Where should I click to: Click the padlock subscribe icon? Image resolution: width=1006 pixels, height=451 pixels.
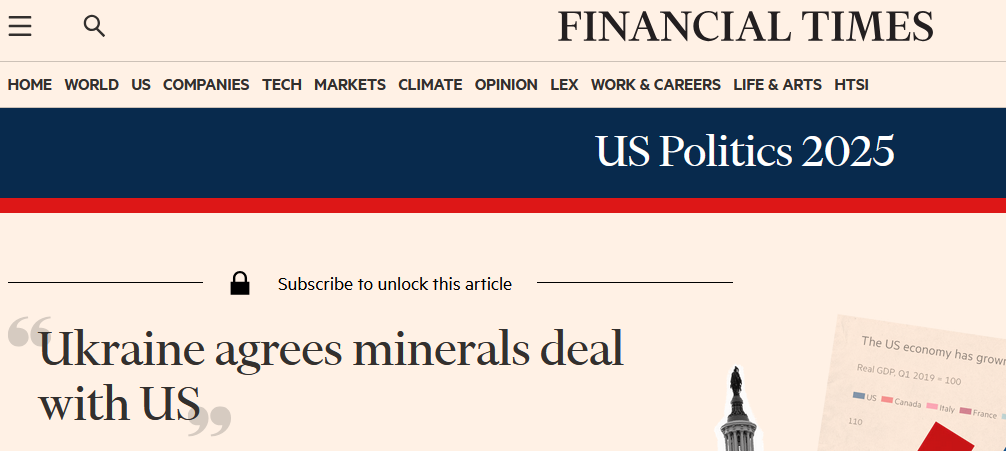[240, 284]
